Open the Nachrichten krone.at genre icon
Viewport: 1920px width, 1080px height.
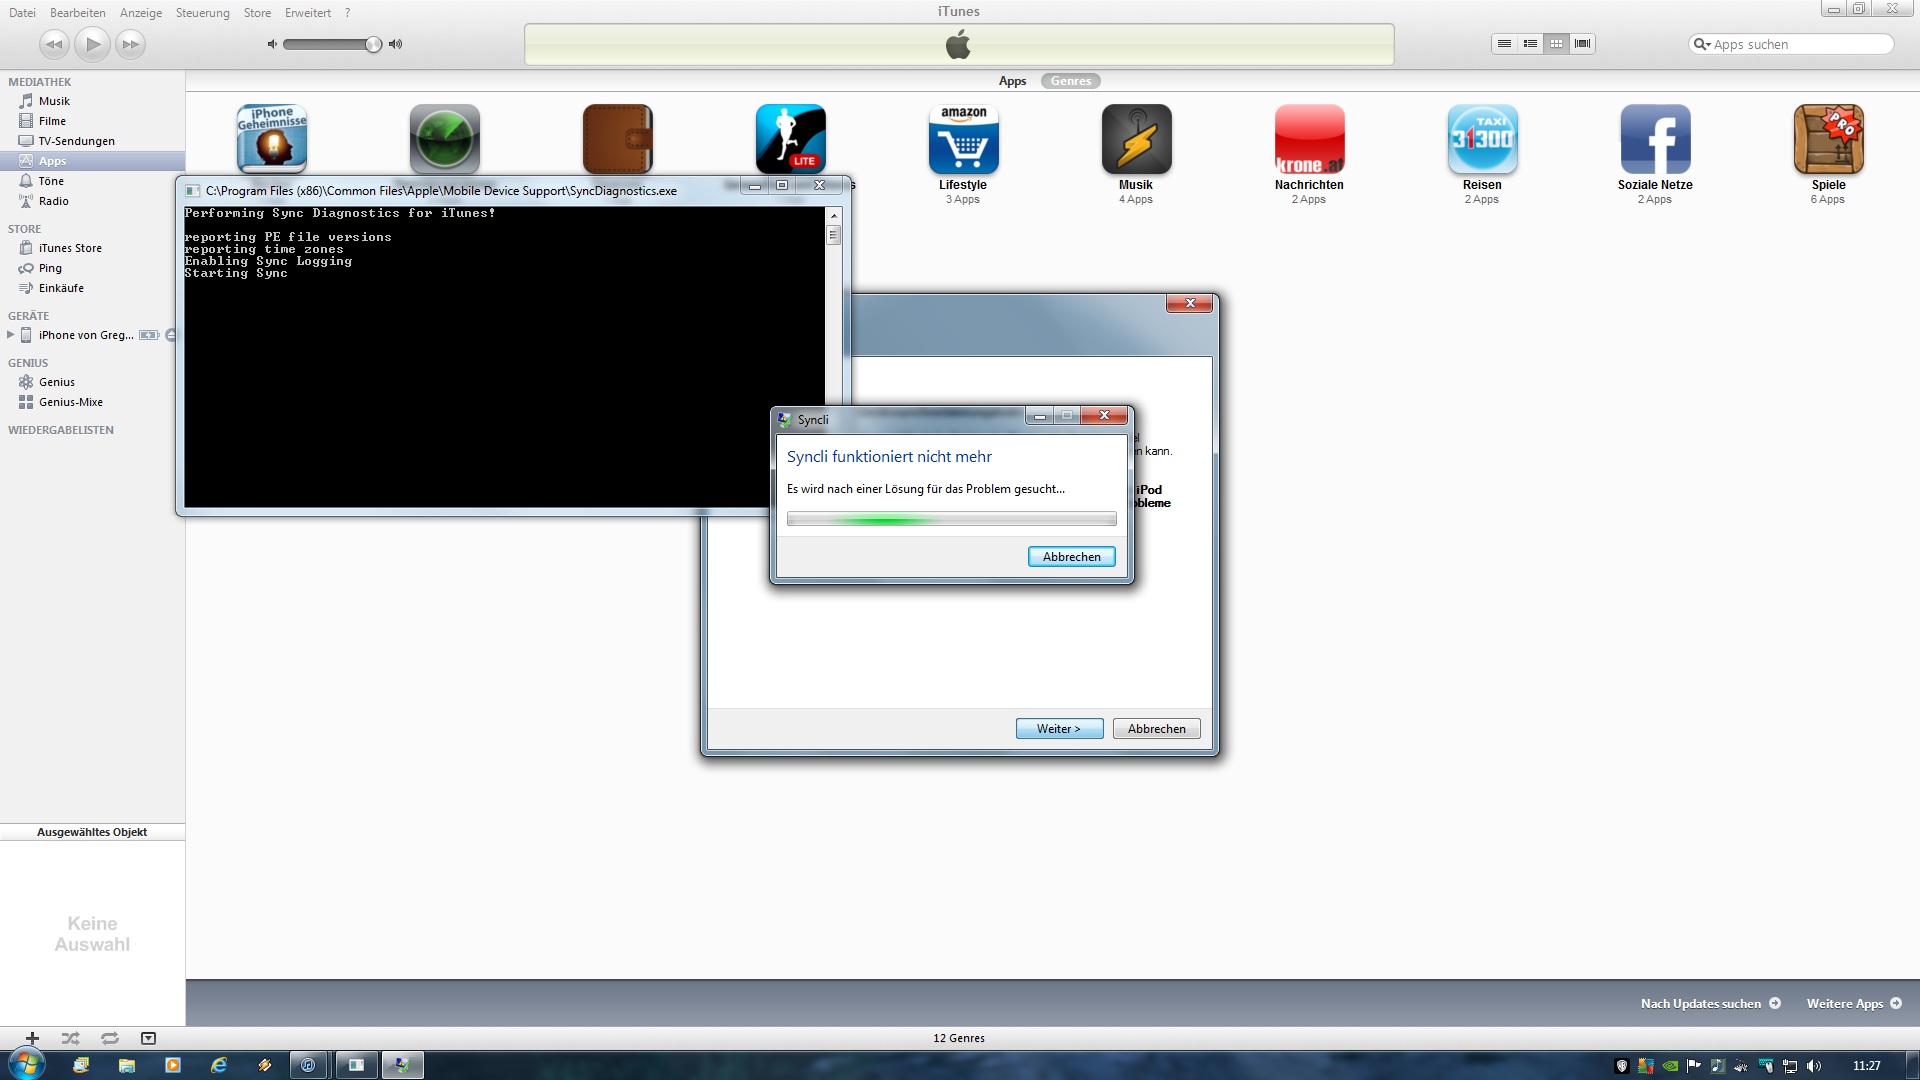coord(1310,139)
